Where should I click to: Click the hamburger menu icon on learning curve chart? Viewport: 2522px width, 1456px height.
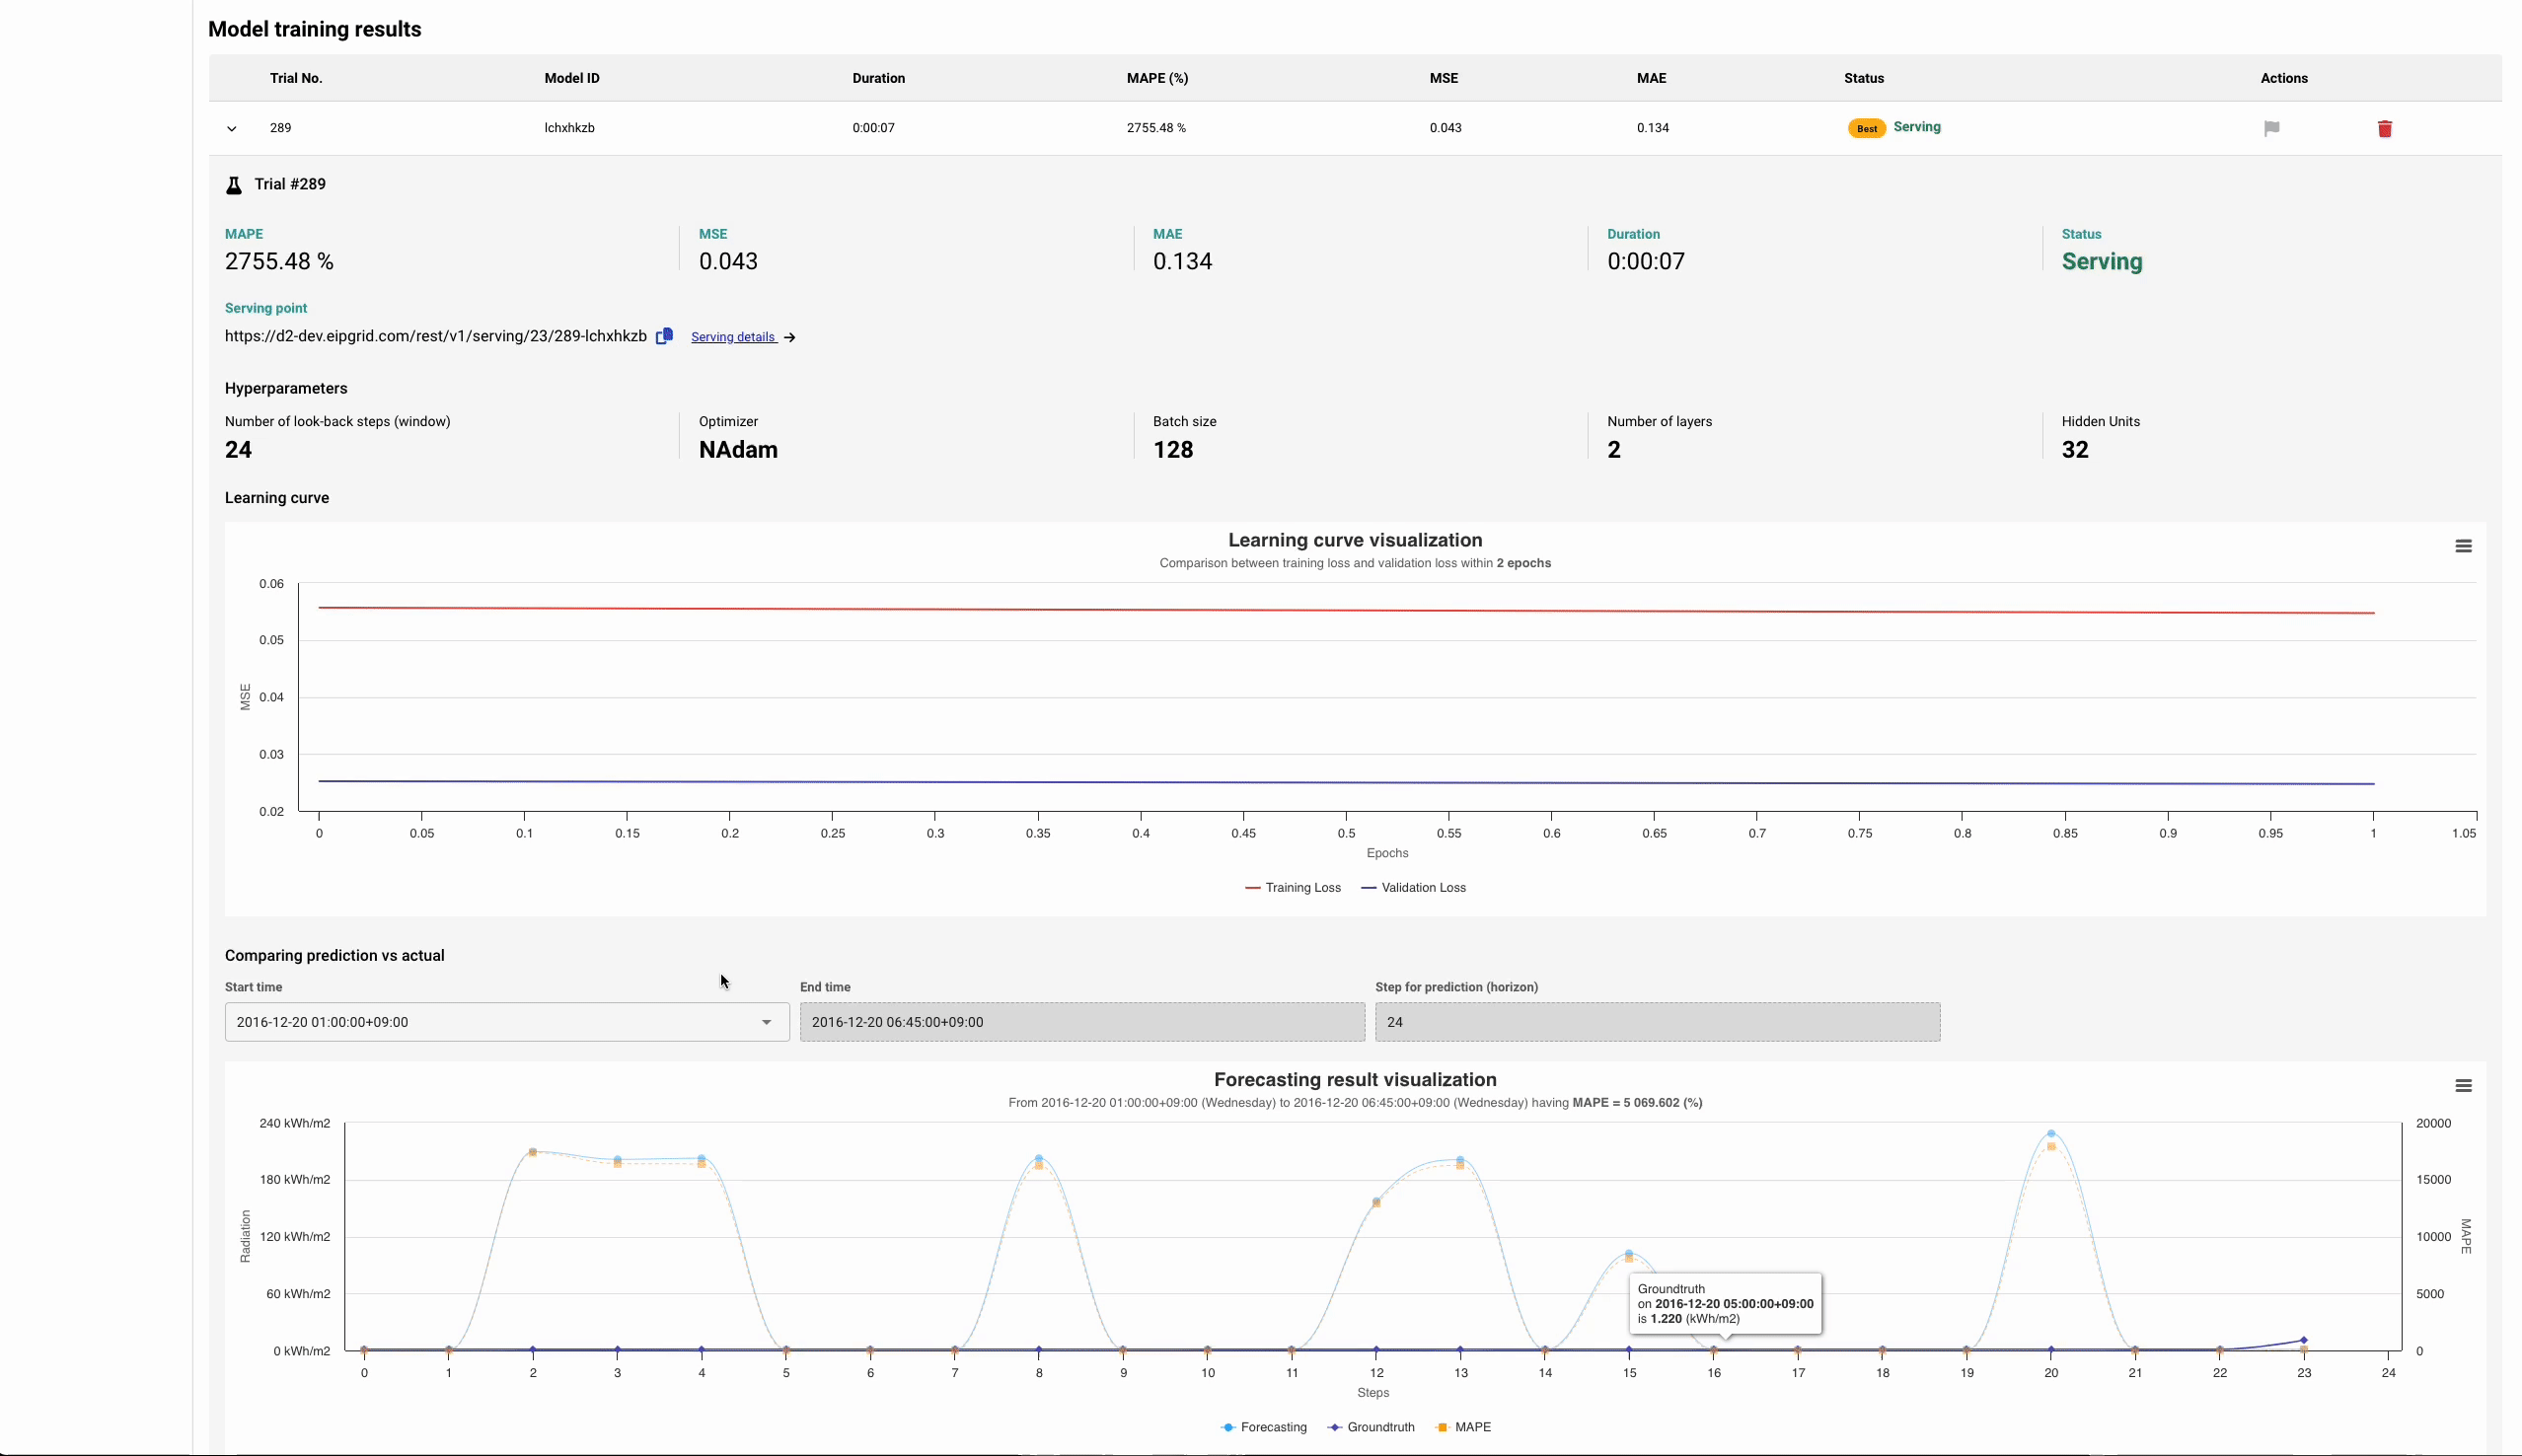click(2463, 546)
